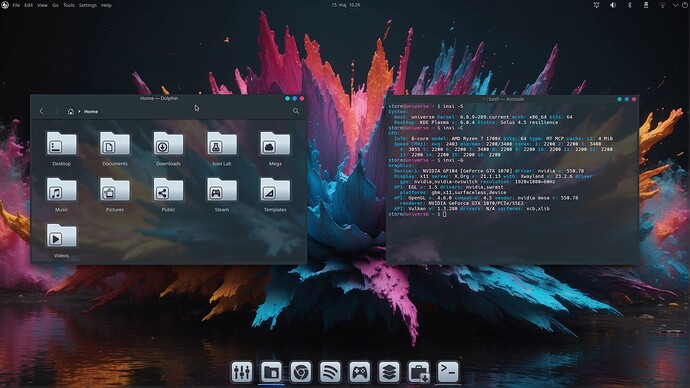Screen dimensions: 690x388
Task: Open the View menu
Action: pyautogui.click(x=42, y=5)
